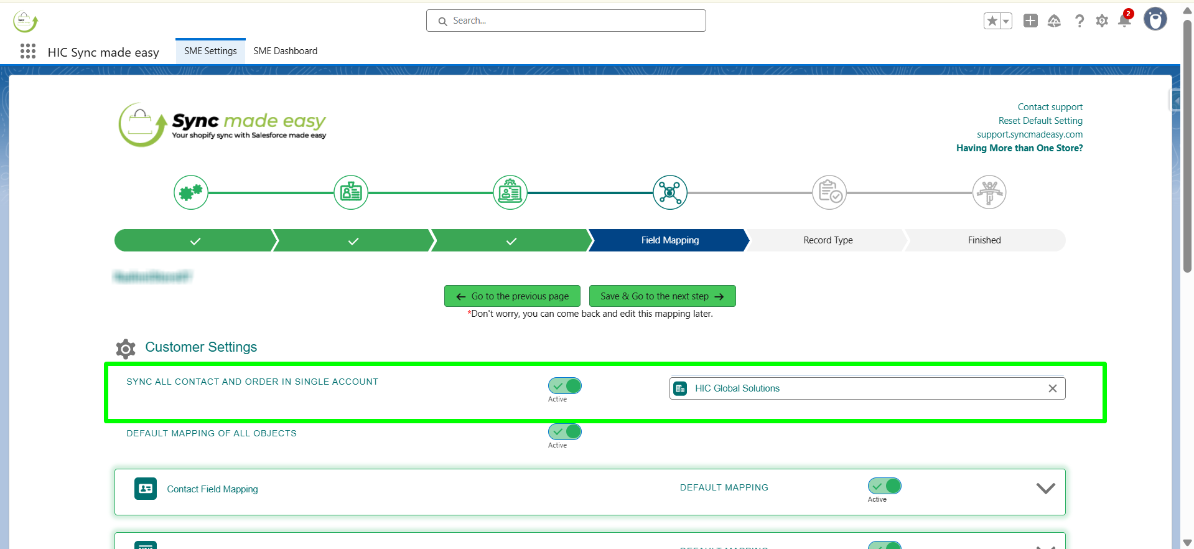Clear the HIC Global Solutions account selection
1194x549 pixels.
click(1052, 388)
